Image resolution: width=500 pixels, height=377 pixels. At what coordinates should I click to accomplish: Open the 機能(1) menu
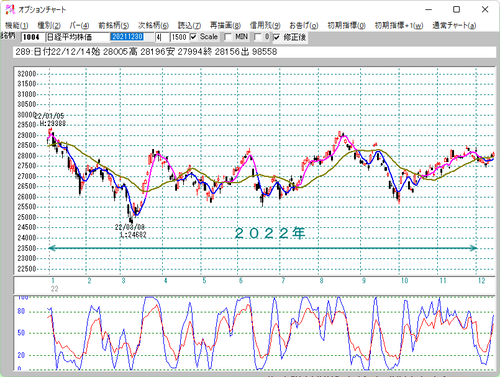pos(16,25)
